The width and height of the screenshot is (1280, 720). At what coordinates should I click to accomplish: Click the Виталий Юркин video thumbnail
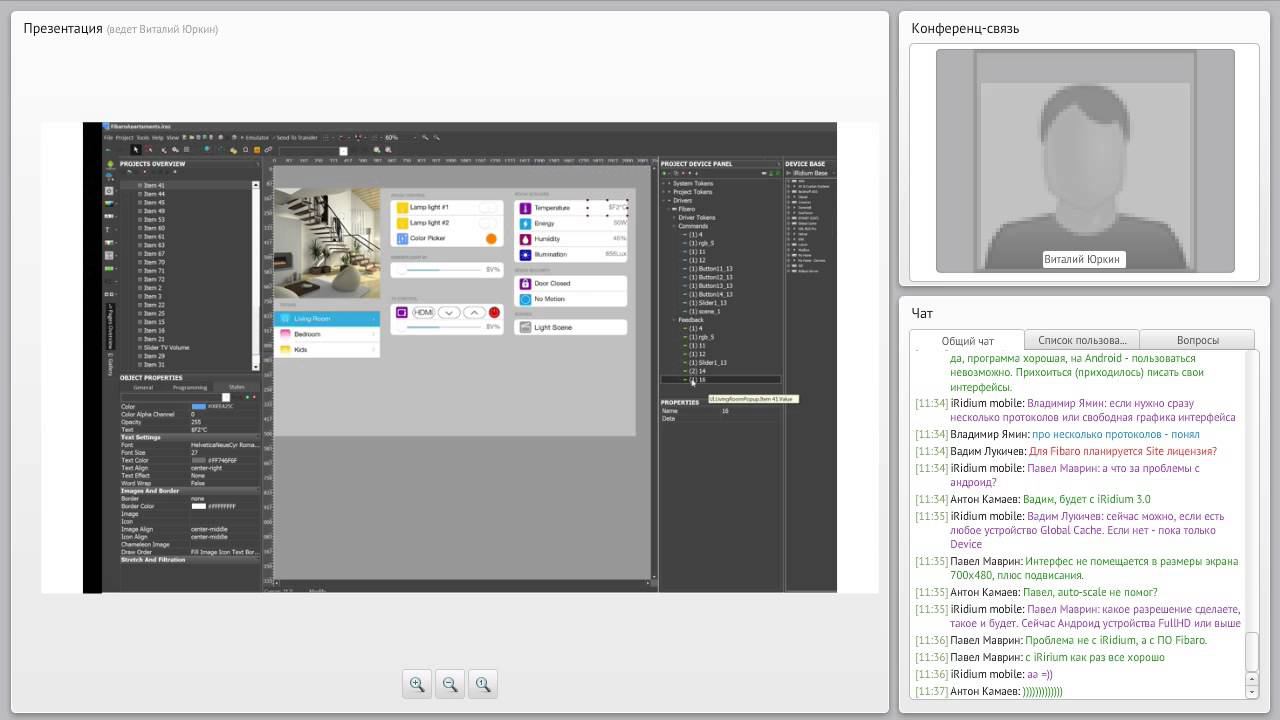(x=1085, y=161)
